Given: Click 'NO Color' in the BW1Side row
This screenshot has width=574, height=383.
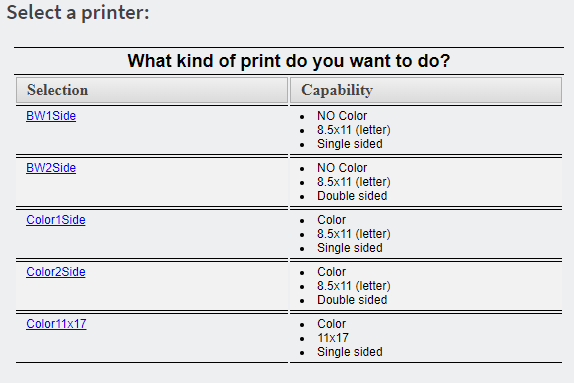Looking at the screenshot, I should point(342,116).
